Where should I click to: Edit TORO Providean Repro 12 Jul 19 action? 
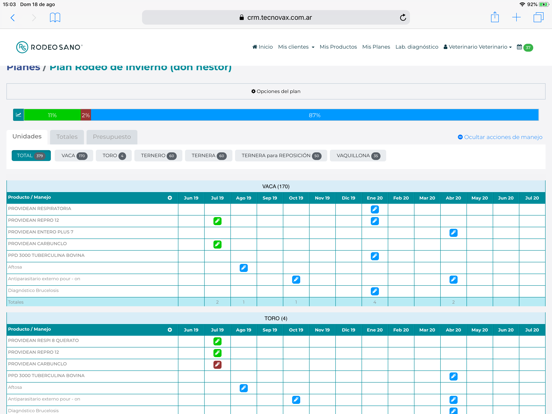point(217,353)
